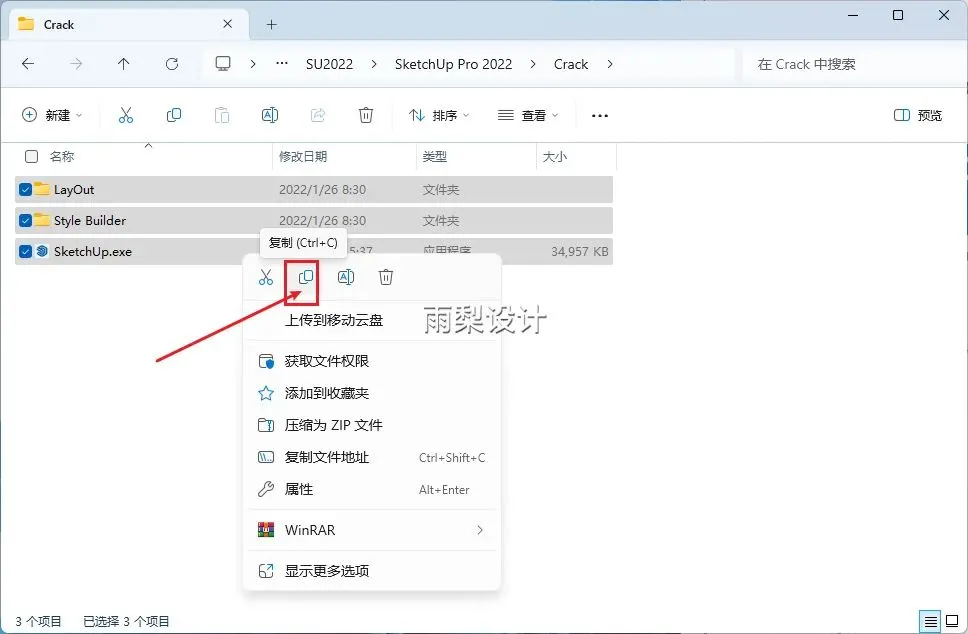The image size is (968, 634).
Task: Click the Style Builder folder icon
Action: [42, 220]
